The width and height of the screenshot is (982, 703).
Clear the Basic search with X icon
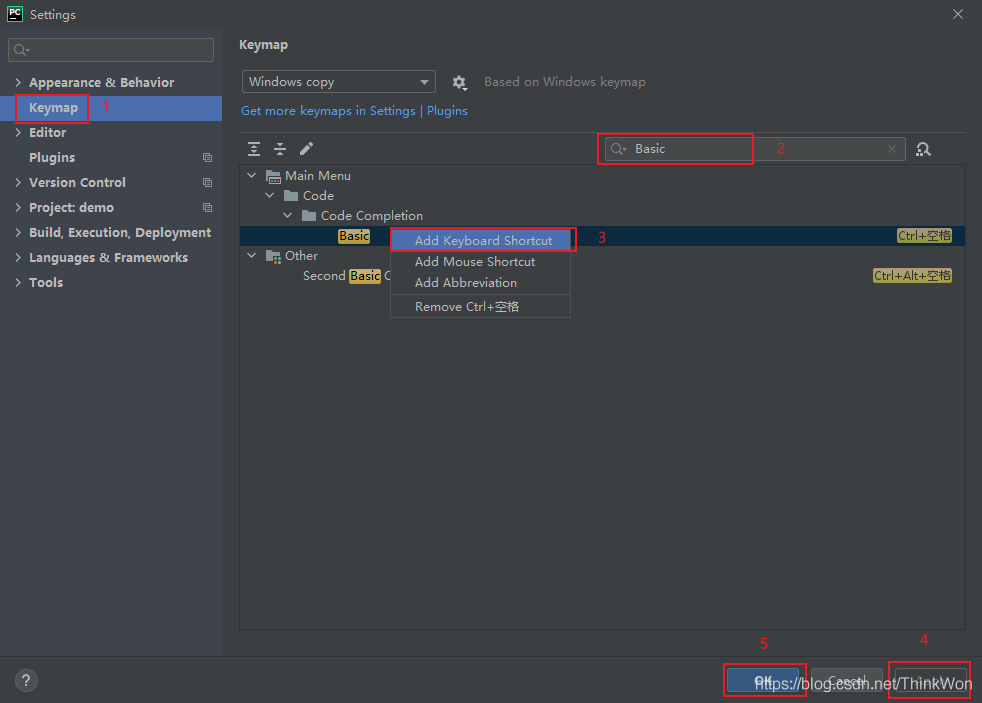[892, 149]
